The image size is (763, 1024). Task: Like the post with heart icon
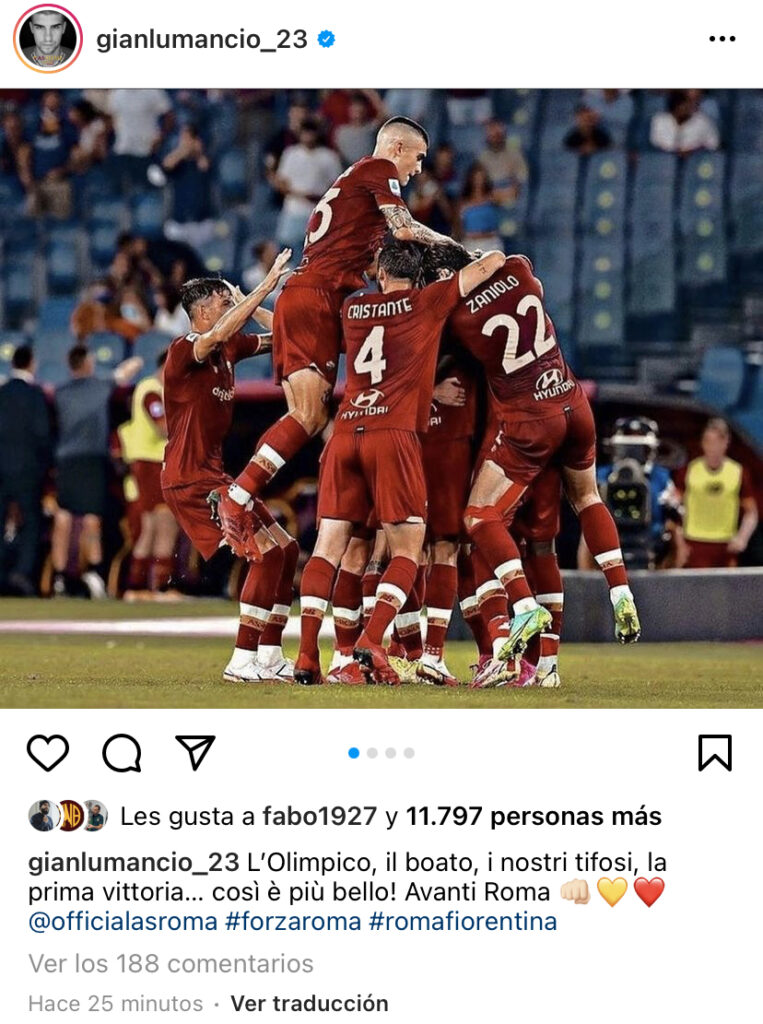point(48,752)
